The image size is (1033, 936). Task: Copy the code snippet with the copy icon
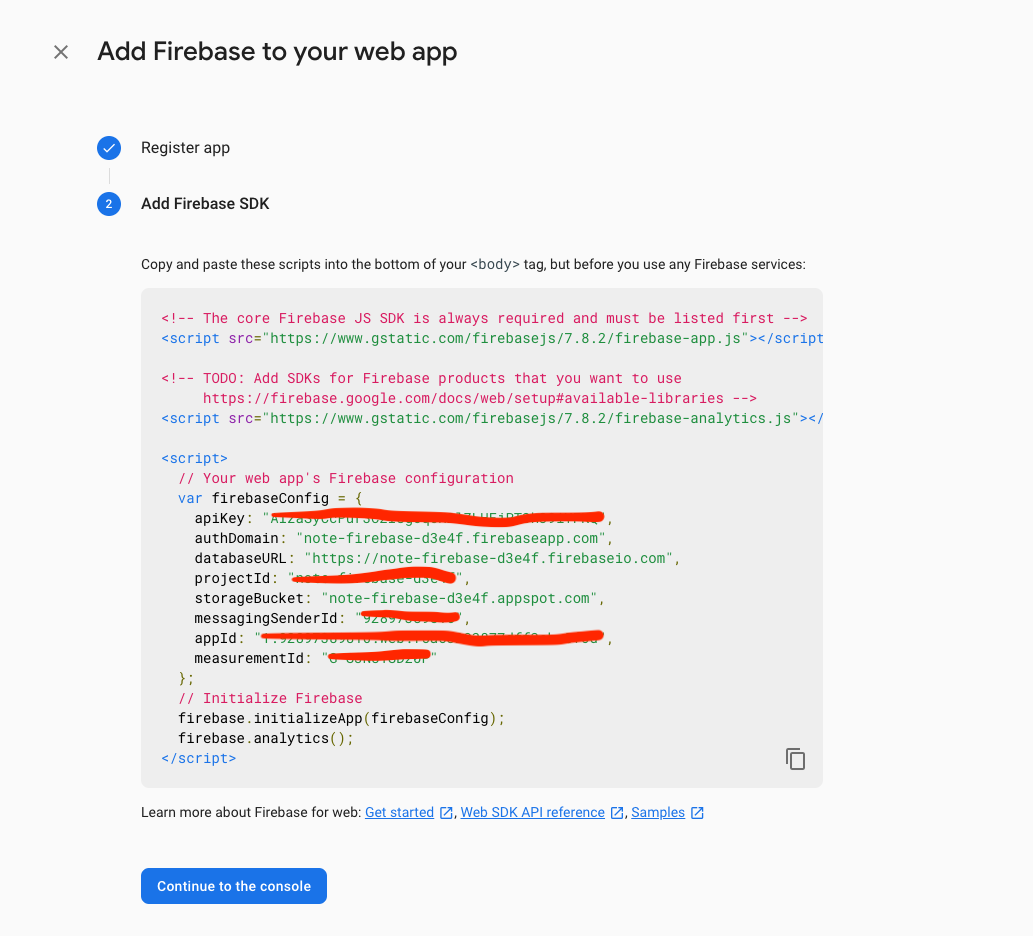coord(795,759)
